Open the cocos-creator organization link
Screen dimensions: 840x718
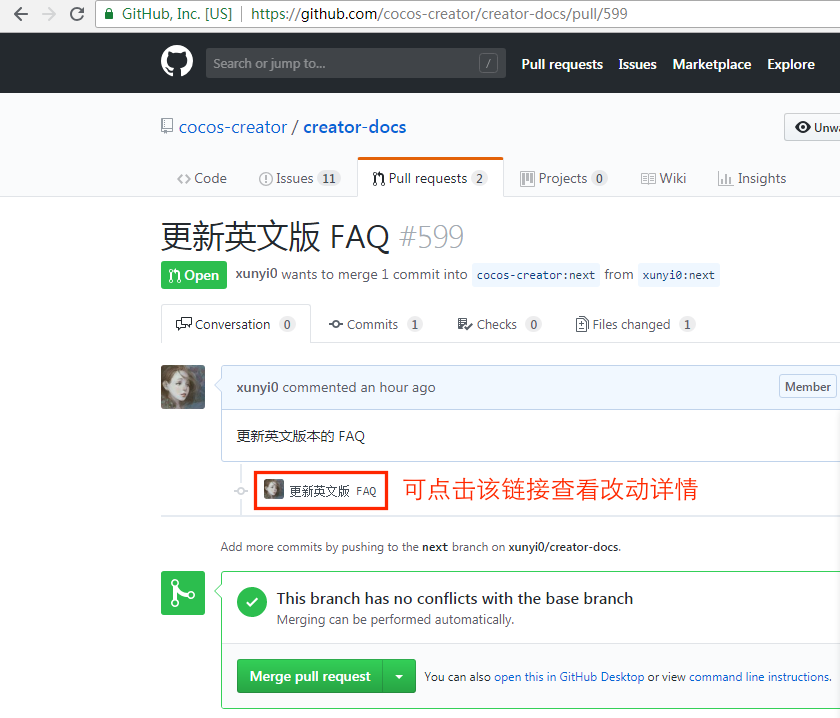(232, 127)
